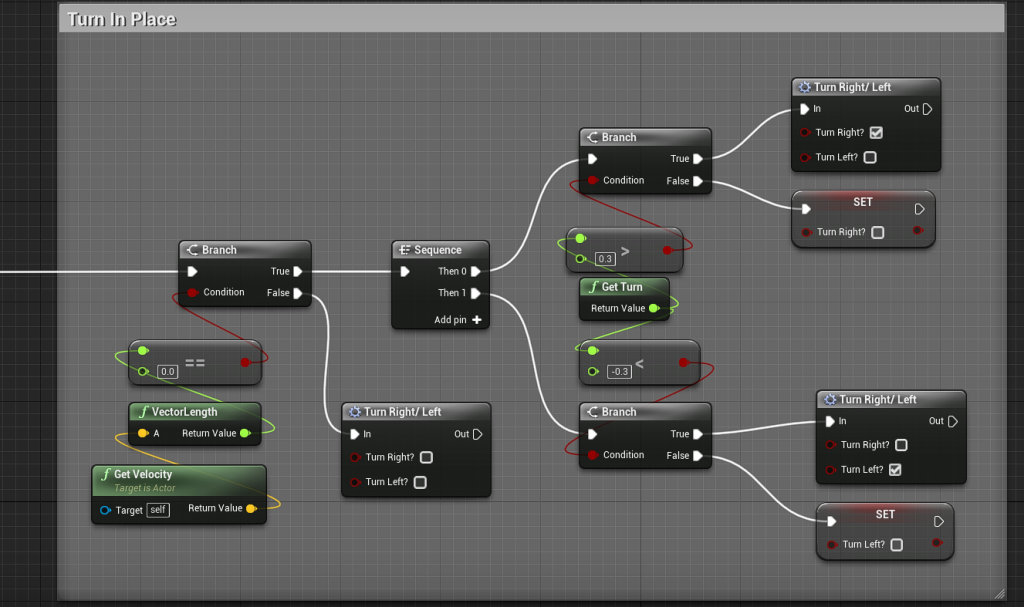Click the 0.3 value field on greater-than node
1024x607 pixels.
click(x=605, y=259)
